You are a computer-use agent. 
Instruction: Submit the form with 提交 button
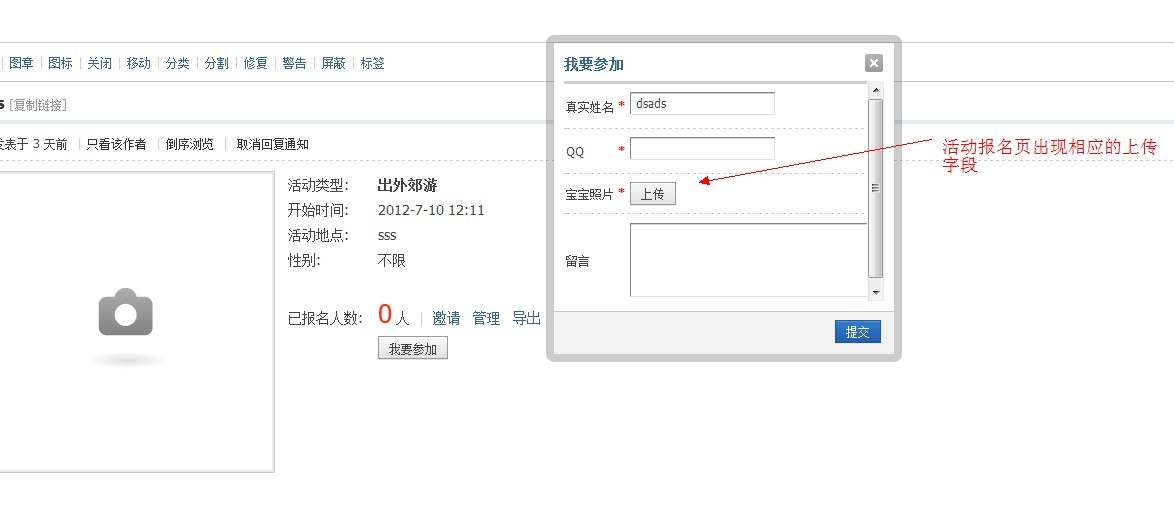click(857, 332)
